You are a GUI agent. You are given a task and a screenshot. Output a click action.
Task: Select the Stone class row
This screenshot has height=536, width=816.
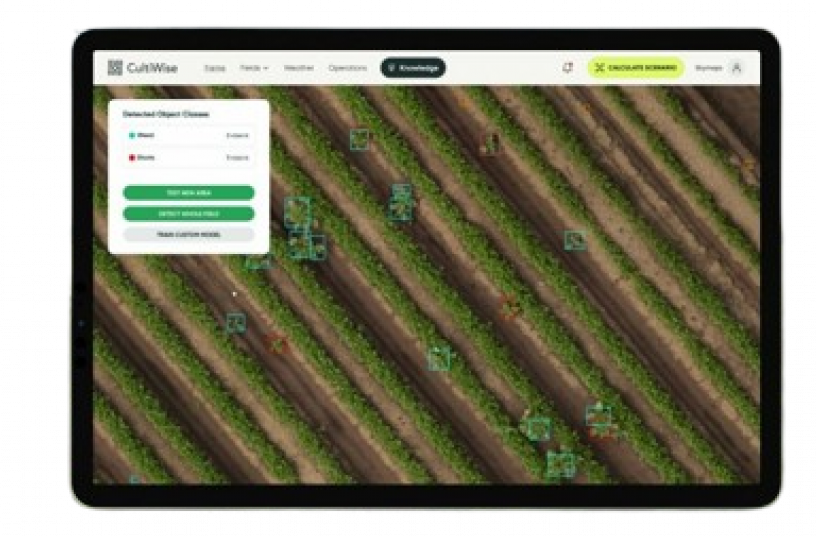click(188, 157)
